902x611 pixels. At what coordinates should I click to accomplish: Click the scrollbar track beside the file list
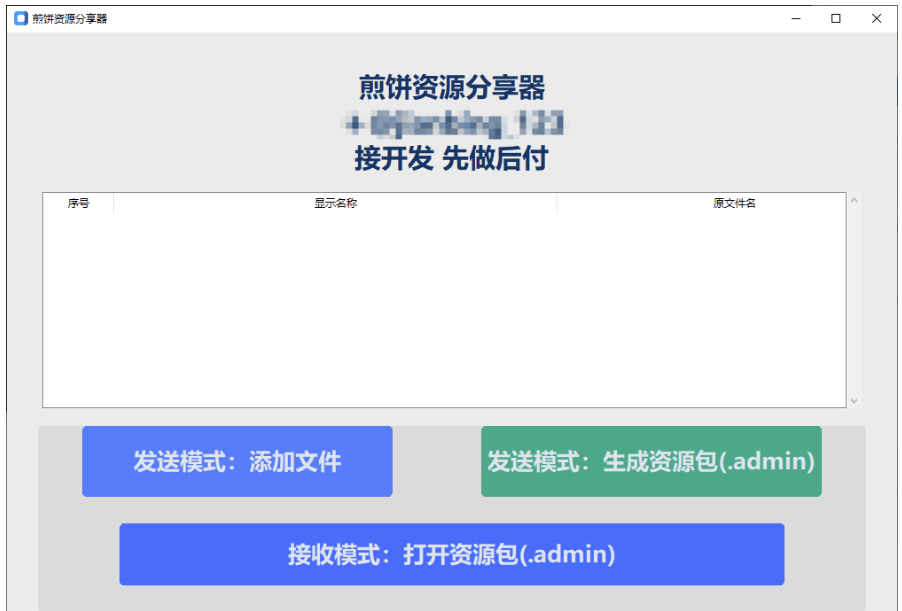point(853,300)
